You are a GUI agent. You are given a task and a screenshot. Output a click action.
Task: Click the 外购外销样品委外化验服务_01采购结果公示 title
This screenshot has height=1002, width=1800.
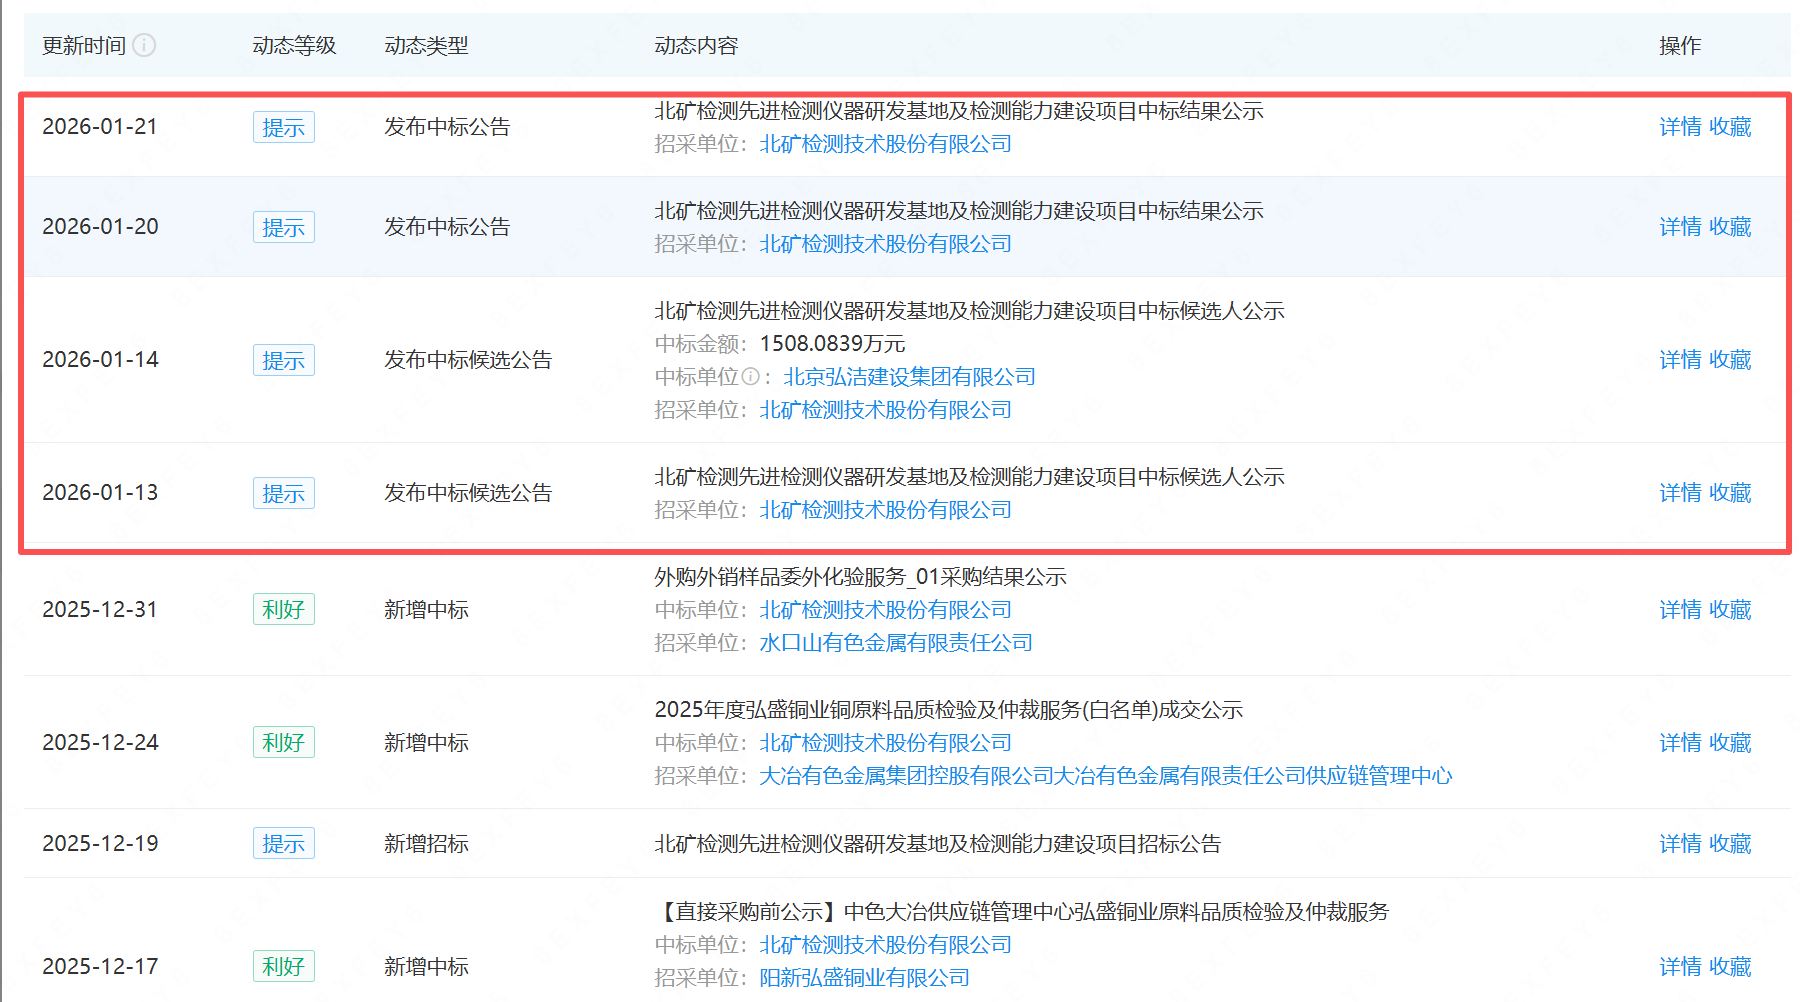(860, 577)
